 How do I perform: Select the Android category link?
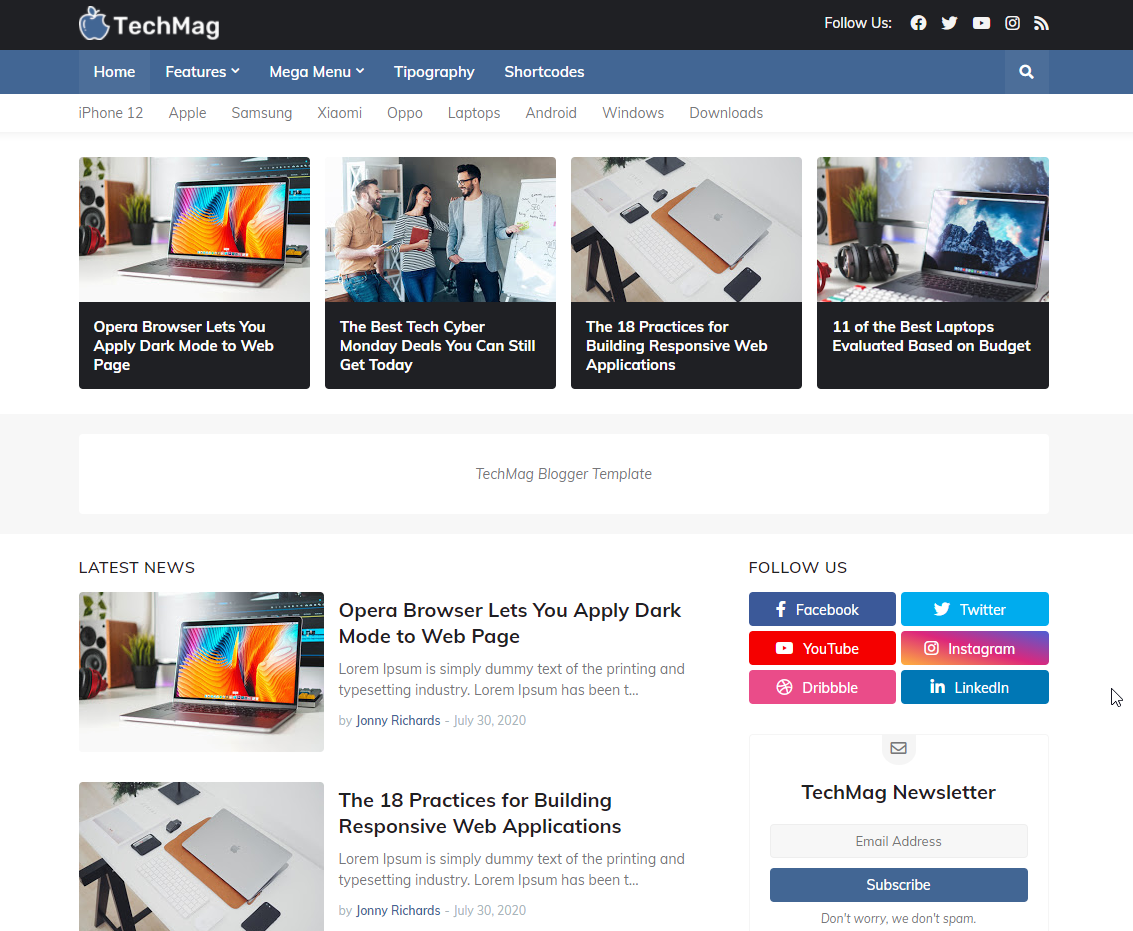pos(551,113)
